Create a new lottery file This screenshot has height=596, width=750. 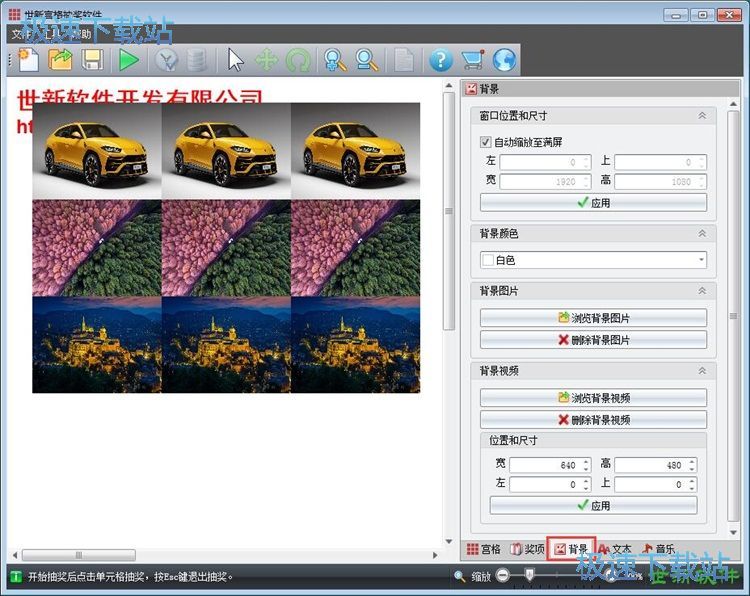(29, 60)
